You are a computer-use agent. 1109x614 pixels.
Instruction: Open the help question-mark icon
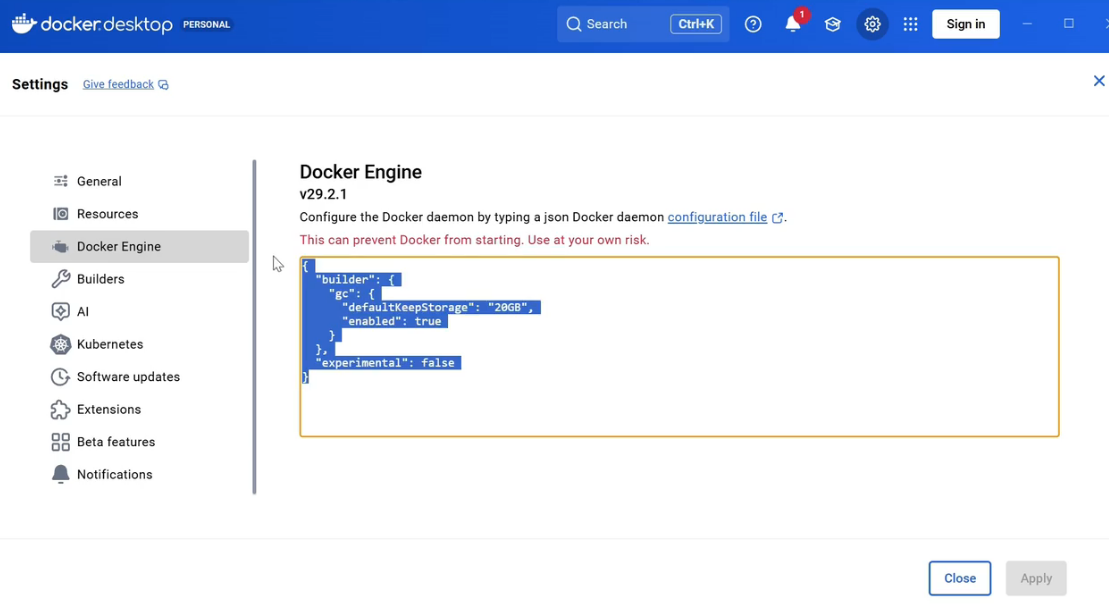point(753,24)
